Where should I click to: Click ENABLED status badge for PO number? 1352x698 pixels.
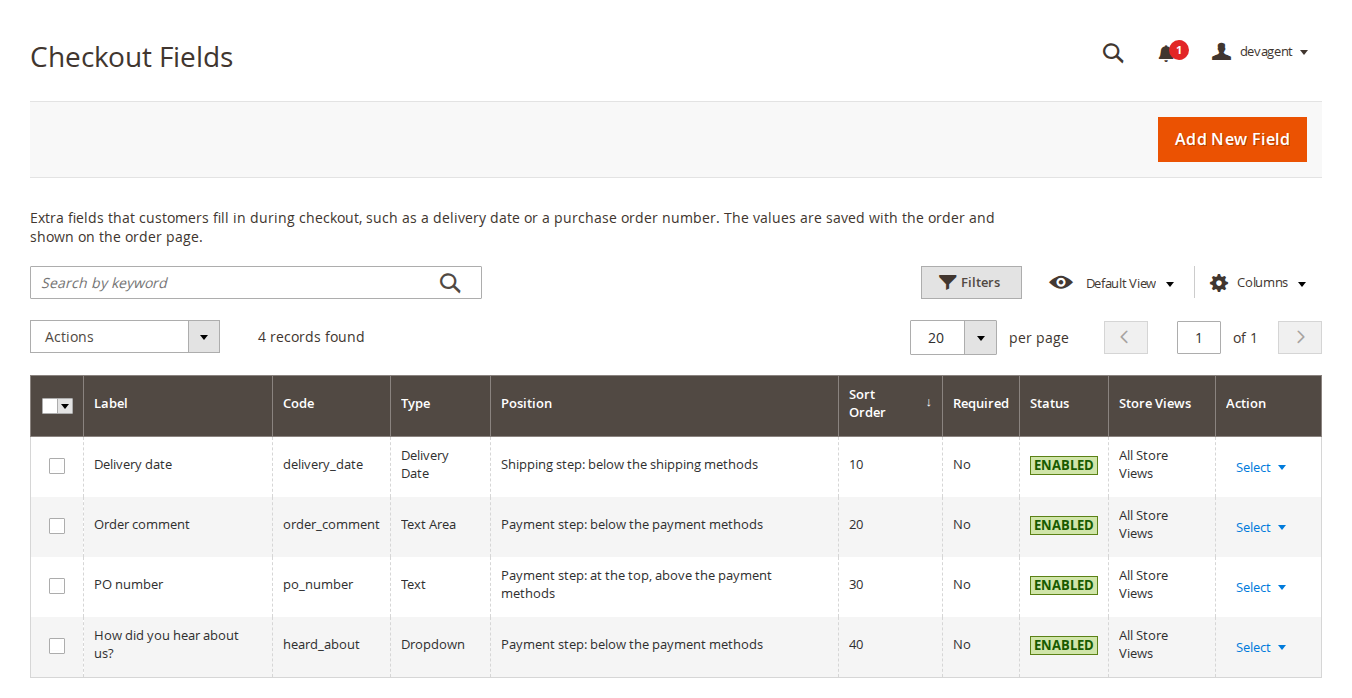1063,585
